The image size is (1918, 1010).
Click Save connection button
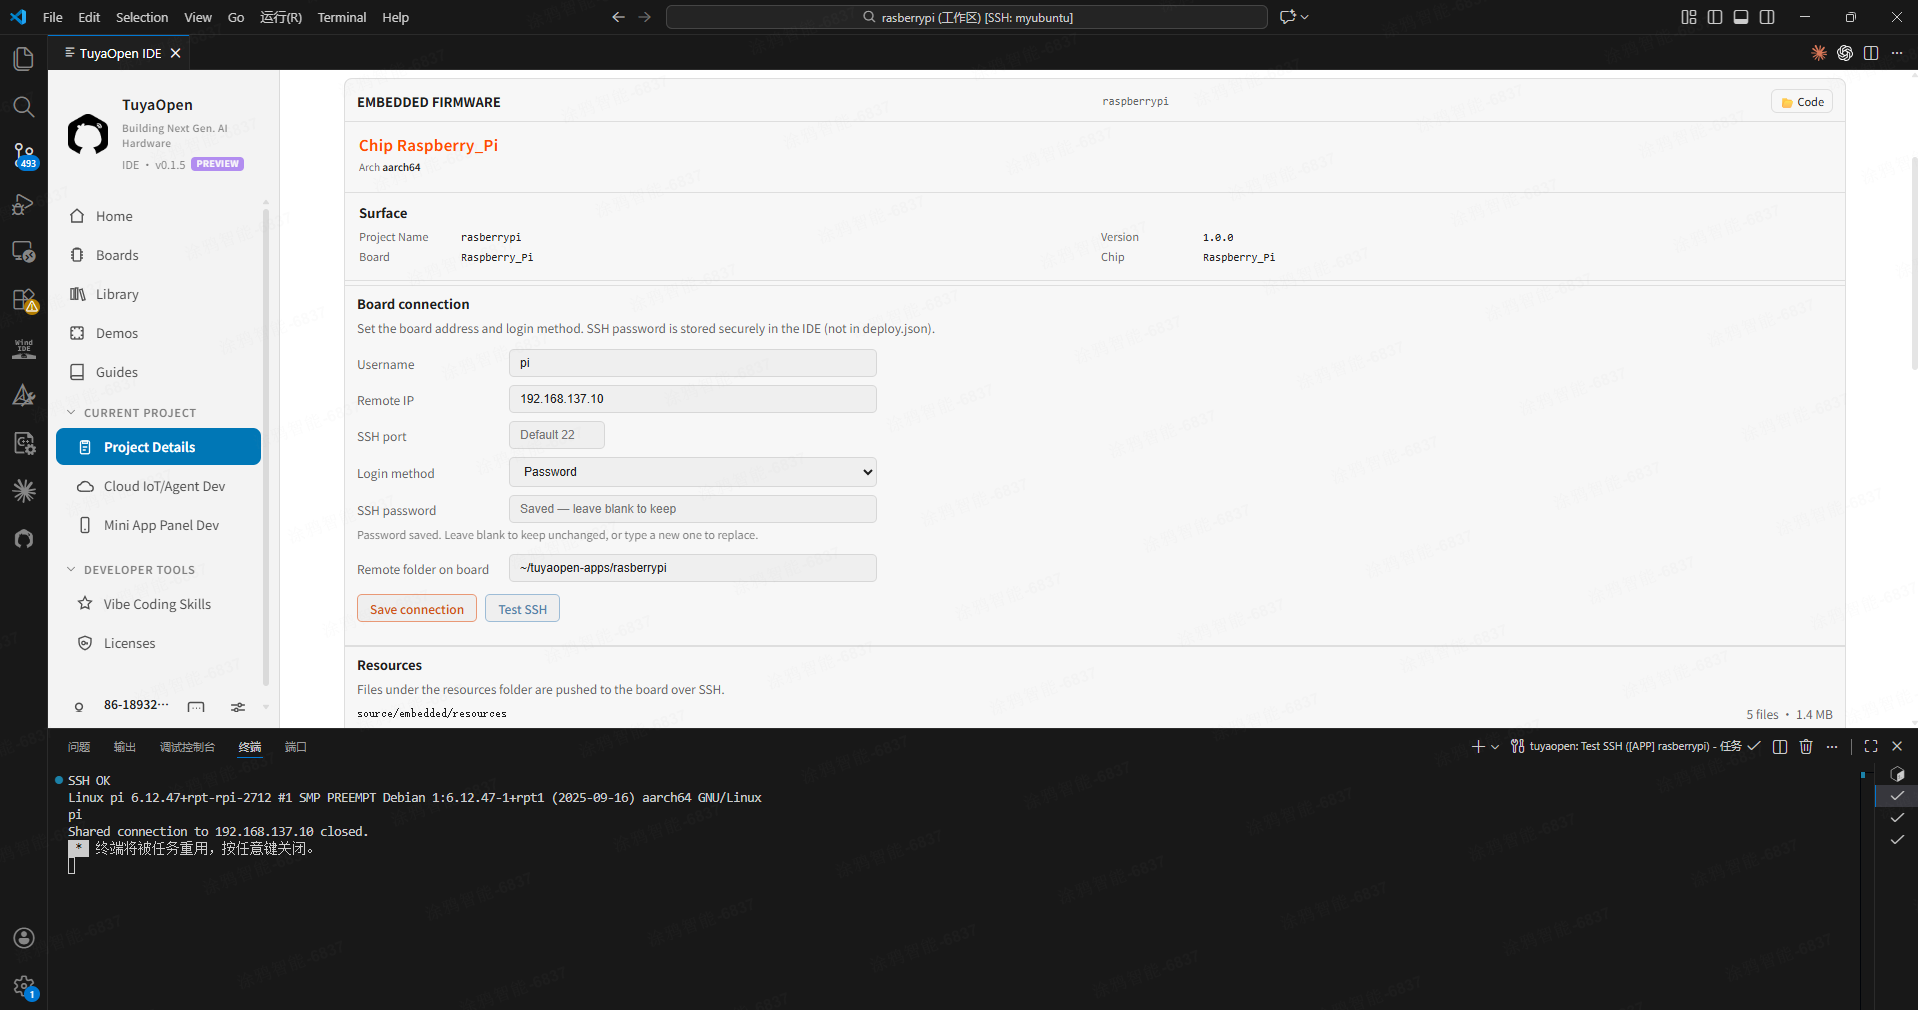point(417,609)
